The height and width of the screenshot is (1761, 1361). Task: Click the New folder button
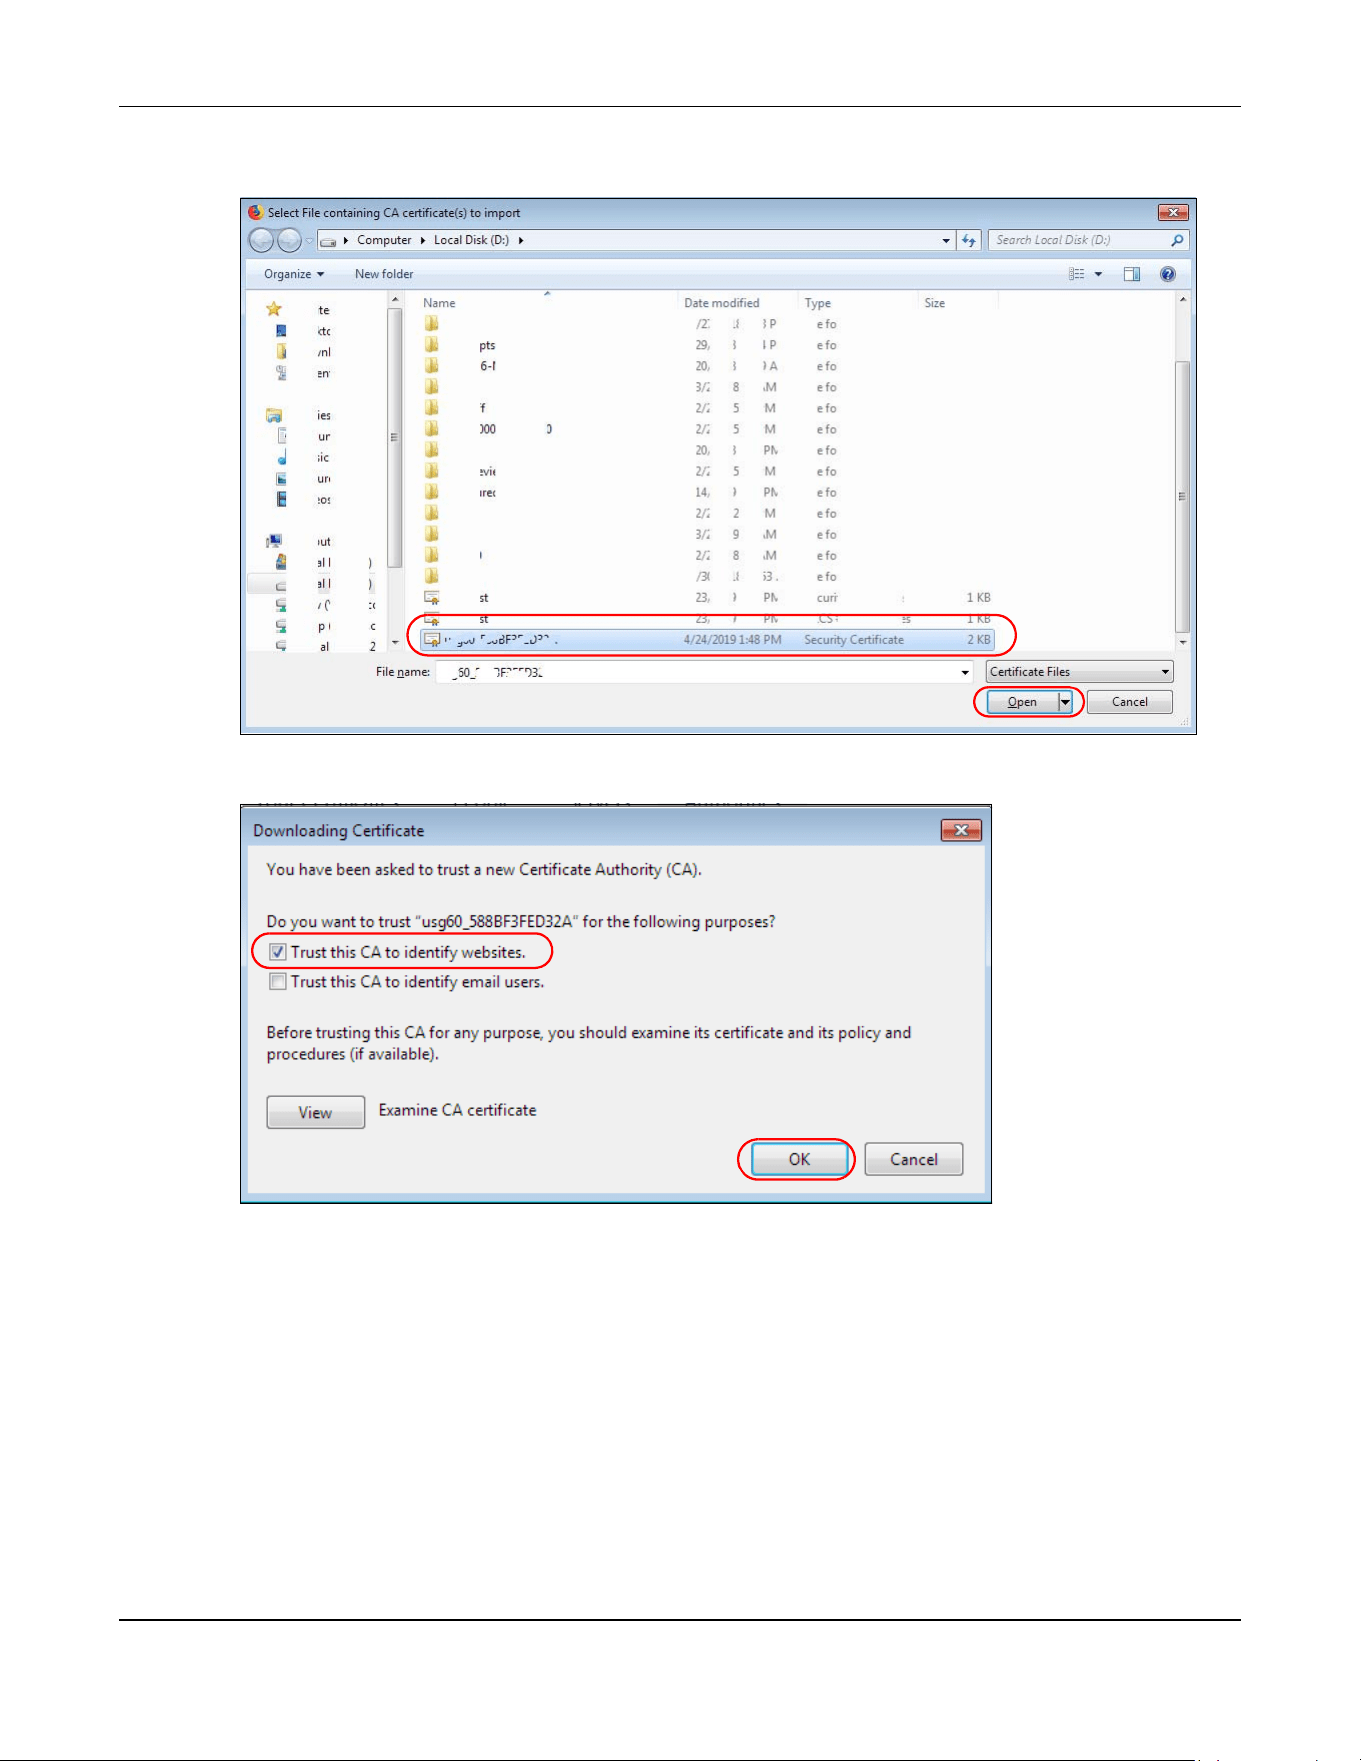[384, 274]
